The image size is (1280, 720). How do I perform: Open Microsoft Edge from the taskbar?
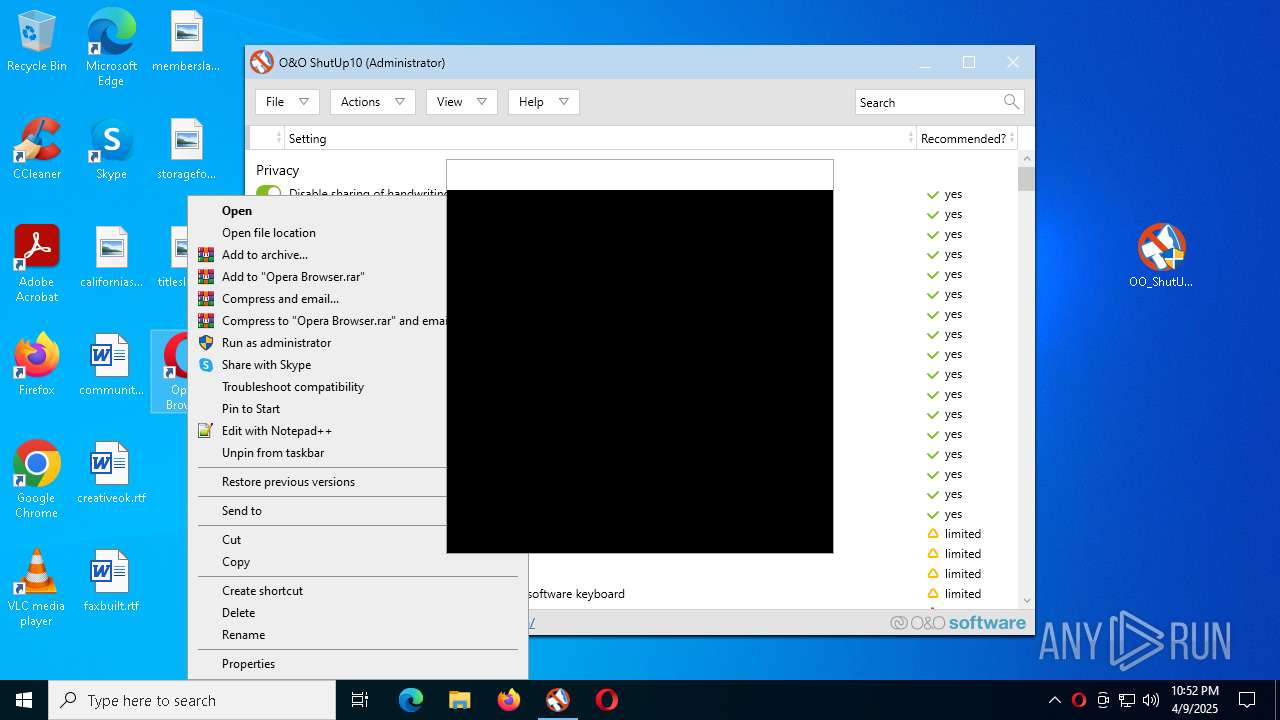pyautogui.click(x=411, y=700)
